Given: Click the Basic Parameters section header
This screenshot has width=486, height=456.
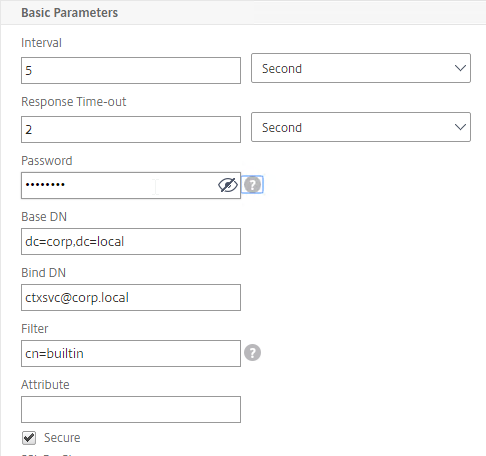Looking at the screenshot, I should pos(69,13).
